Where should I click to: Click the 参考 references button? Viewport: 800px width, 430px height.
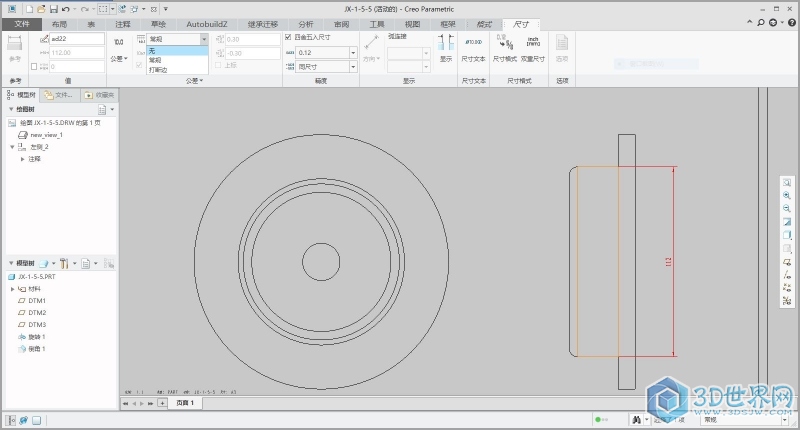coord(15,49)
